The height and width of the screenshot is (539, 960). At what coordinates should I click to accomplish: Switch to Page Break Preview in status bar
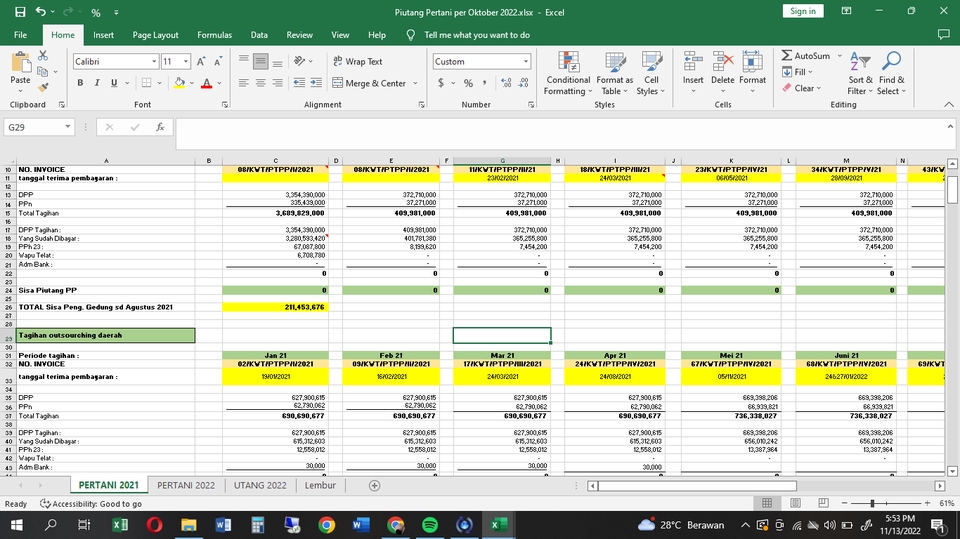(823, 503)
